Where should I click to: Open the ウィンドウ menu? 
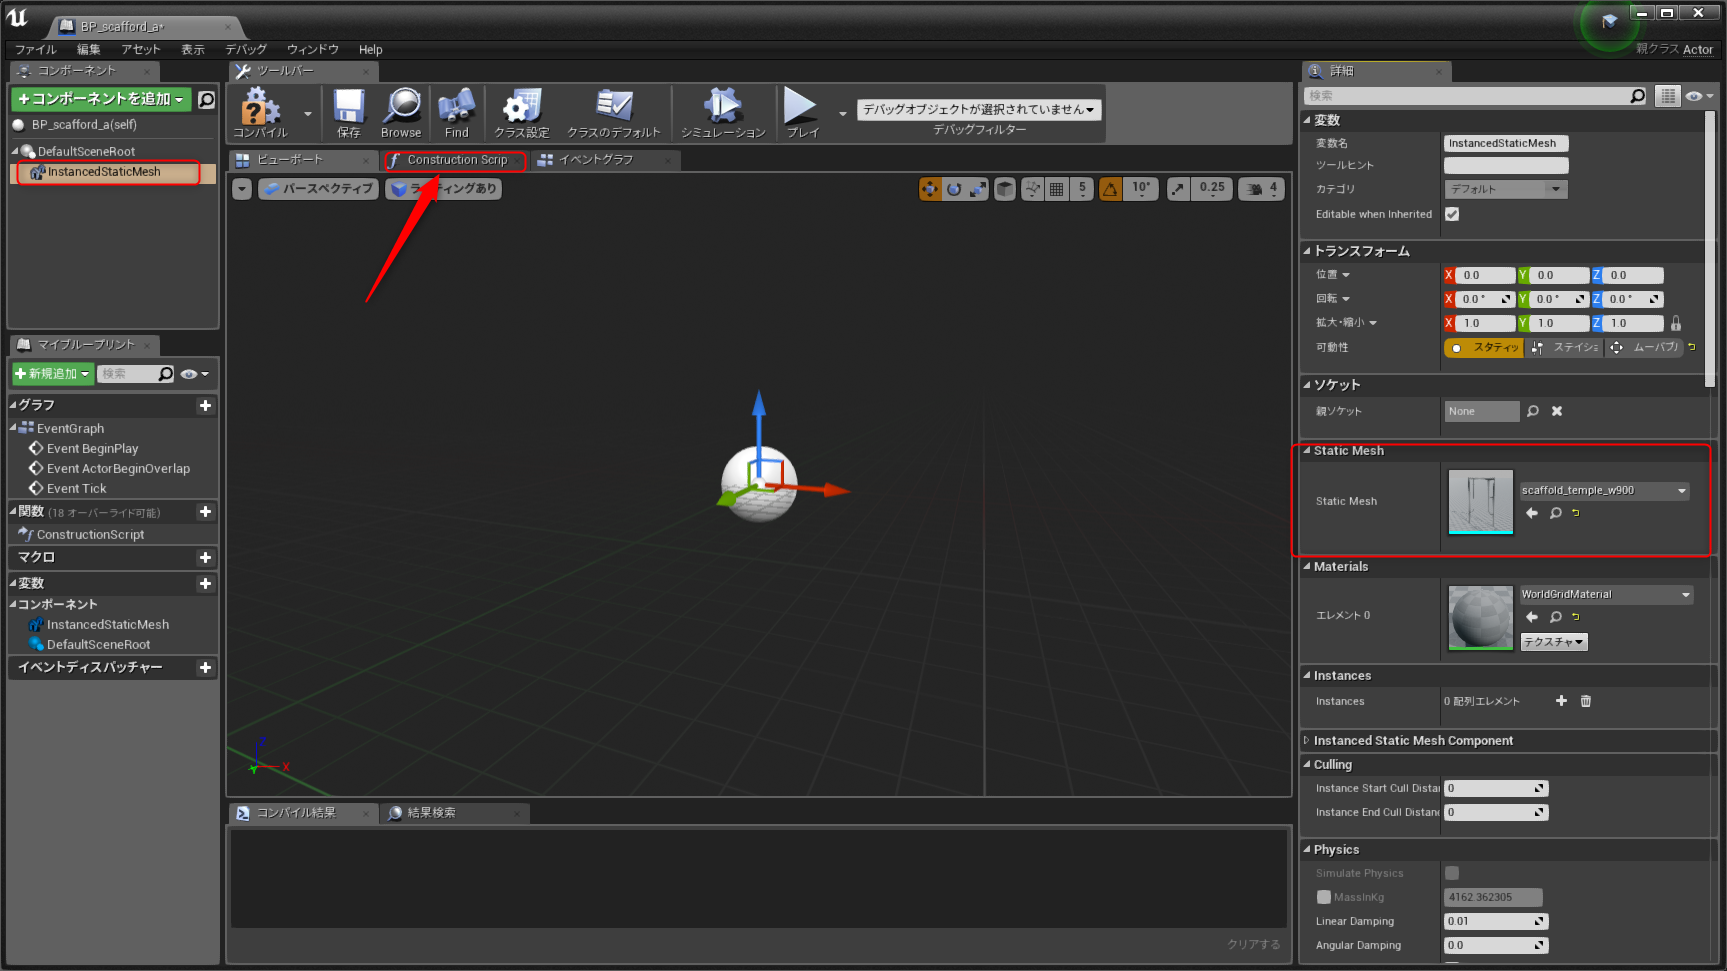(x=313, y=49)
